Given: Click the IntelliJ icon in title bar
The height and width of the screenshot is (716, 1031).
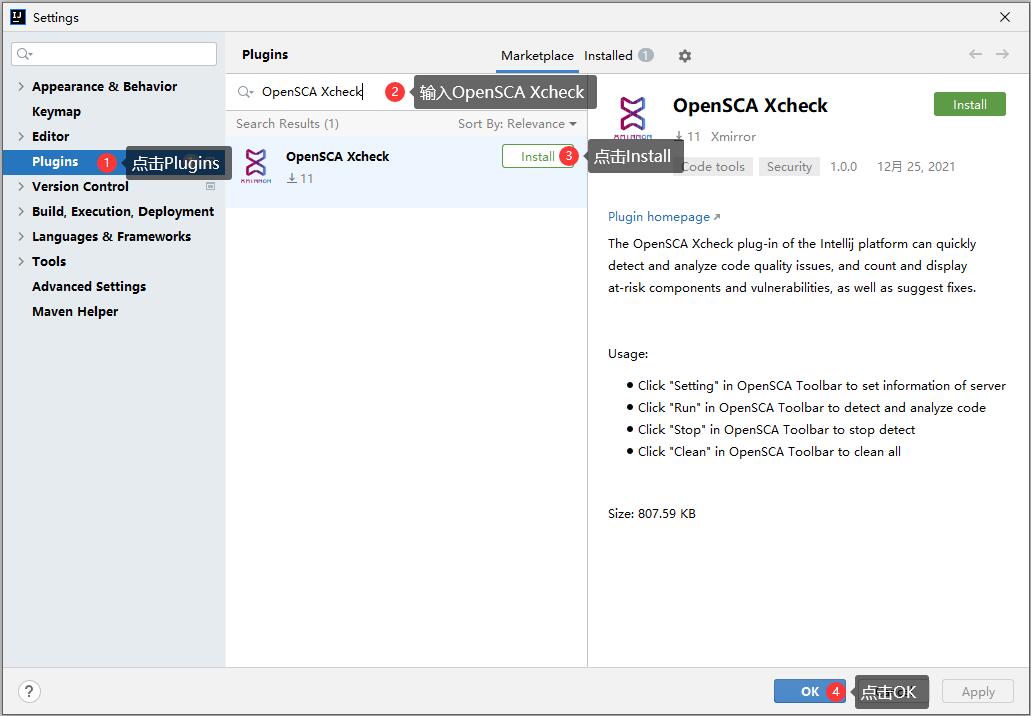Looking at the screenshot, I should pyautogui.click(x=18, y=17).
